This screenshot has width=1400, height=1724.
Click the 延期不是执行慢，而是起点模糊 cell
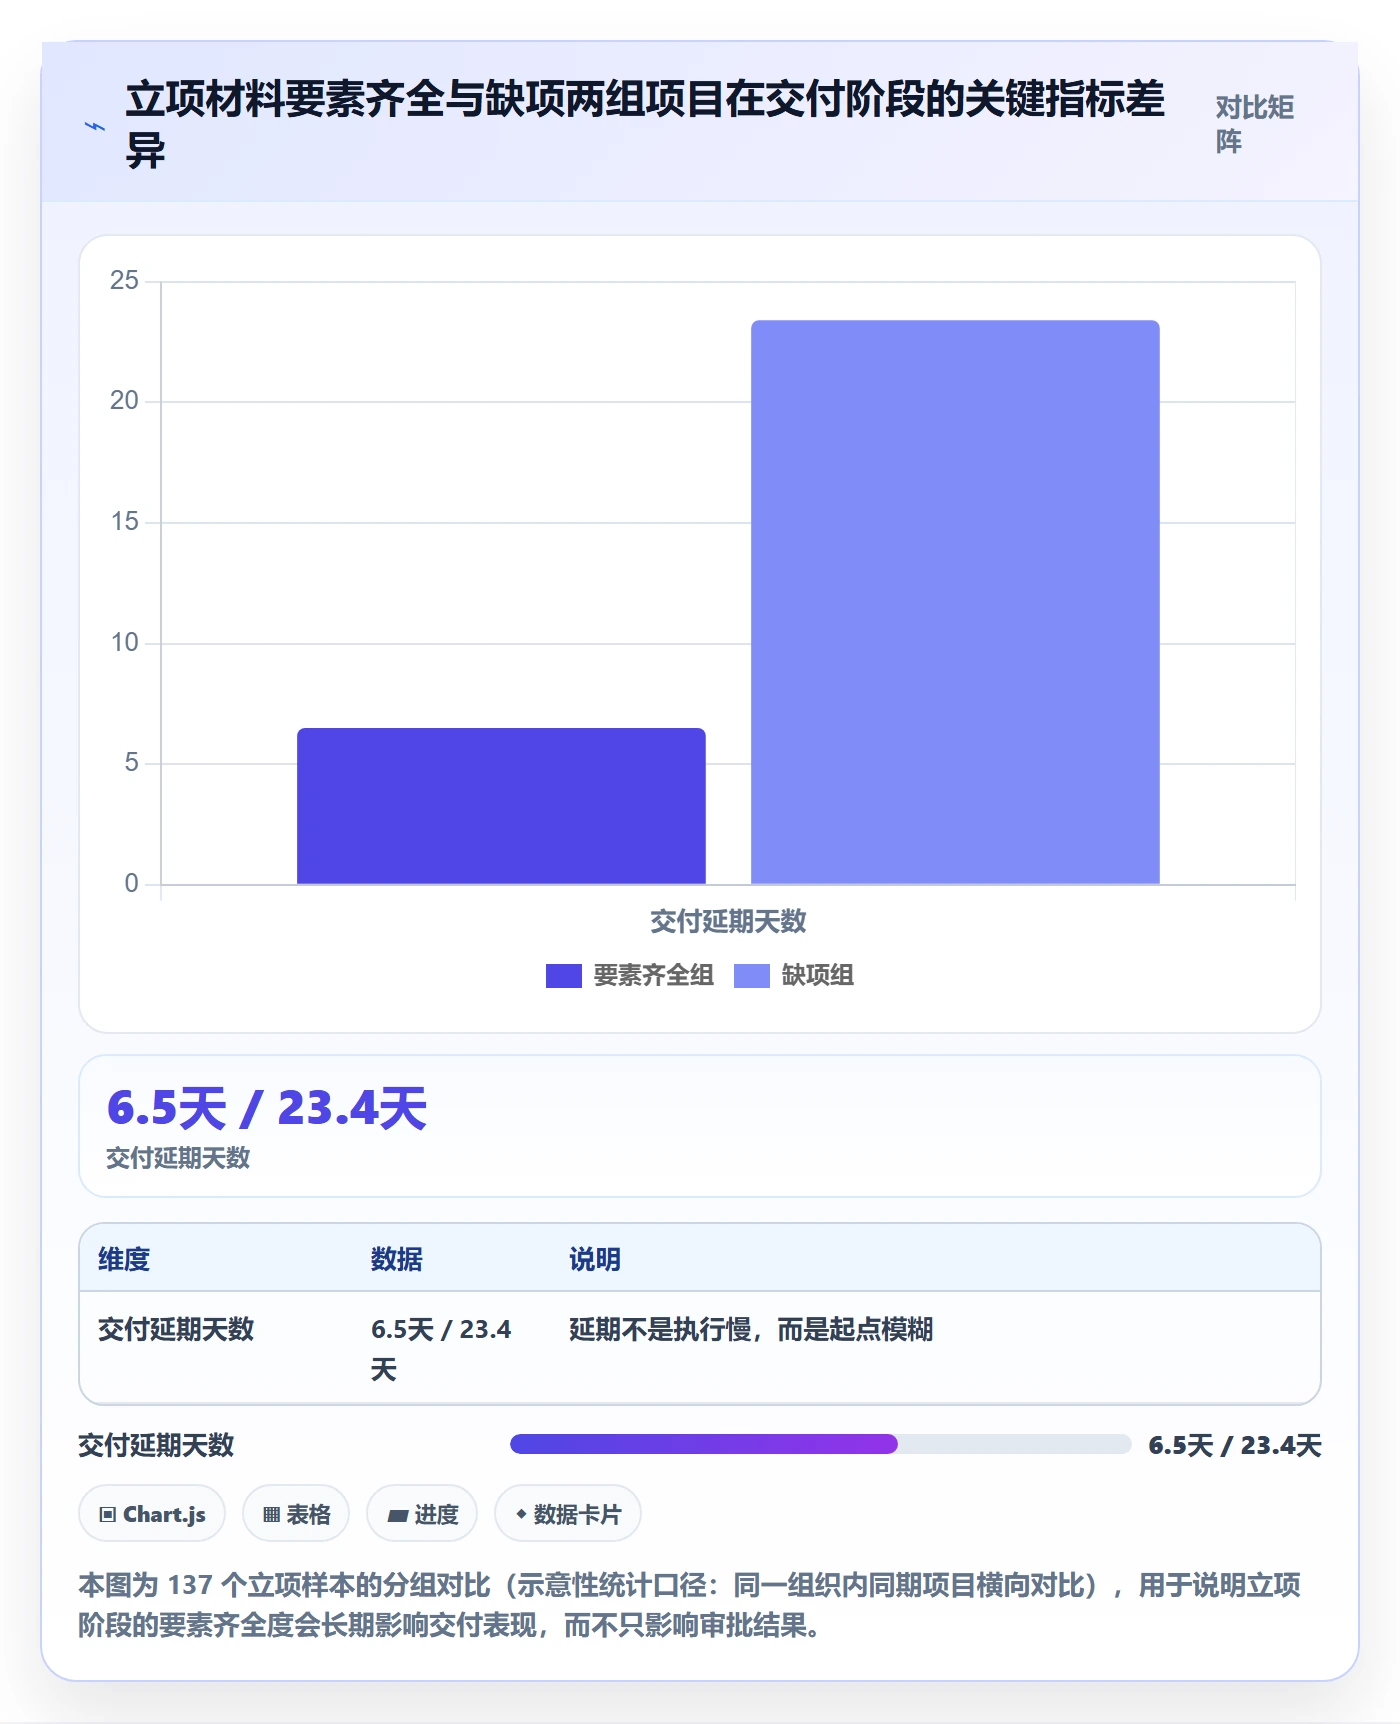751,1329
